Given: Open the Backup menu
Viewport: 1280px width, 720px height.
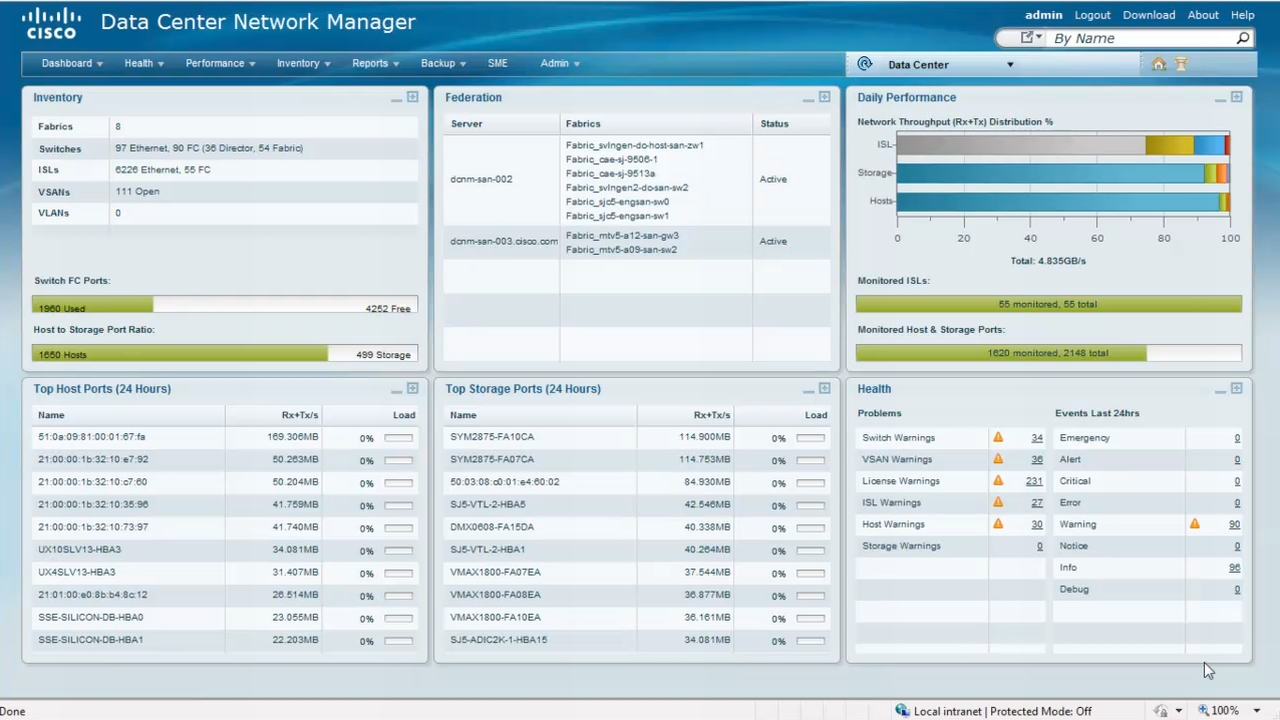Looking at the screenshot, I should pyautogui.click(x=443, y=63).
